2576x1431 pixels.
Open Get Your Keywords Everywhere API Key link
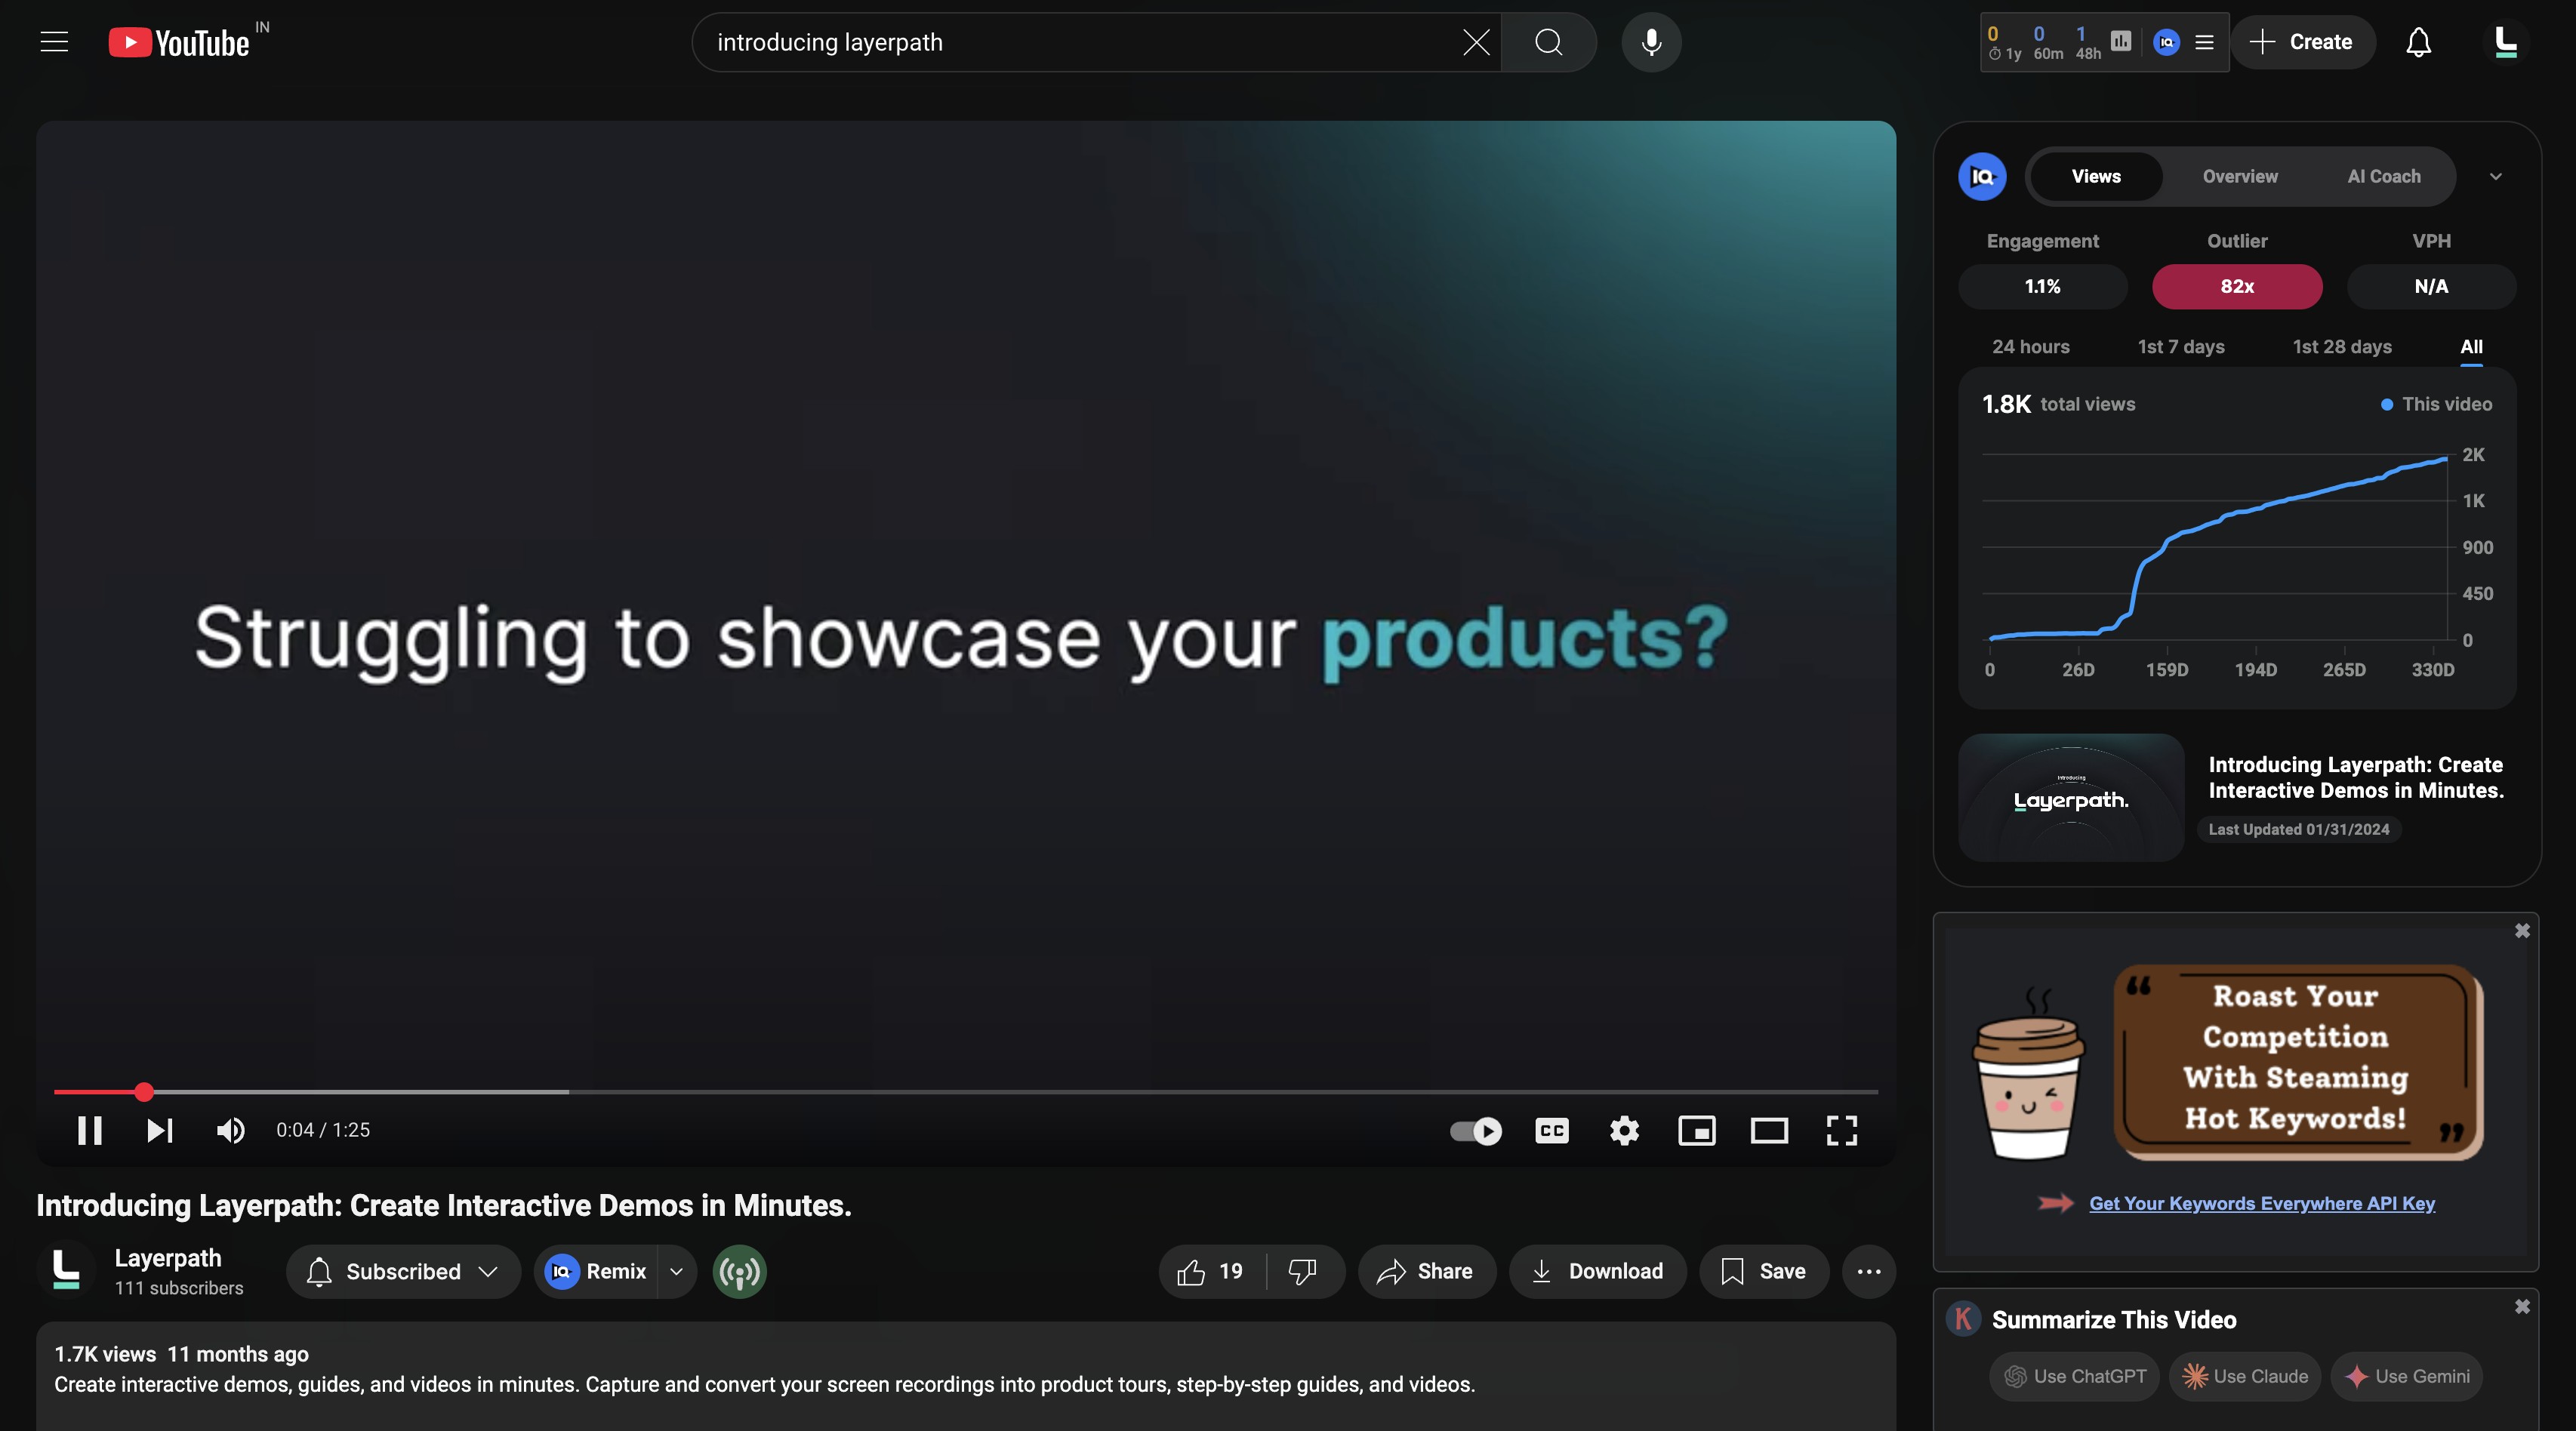[2262, 1203]
